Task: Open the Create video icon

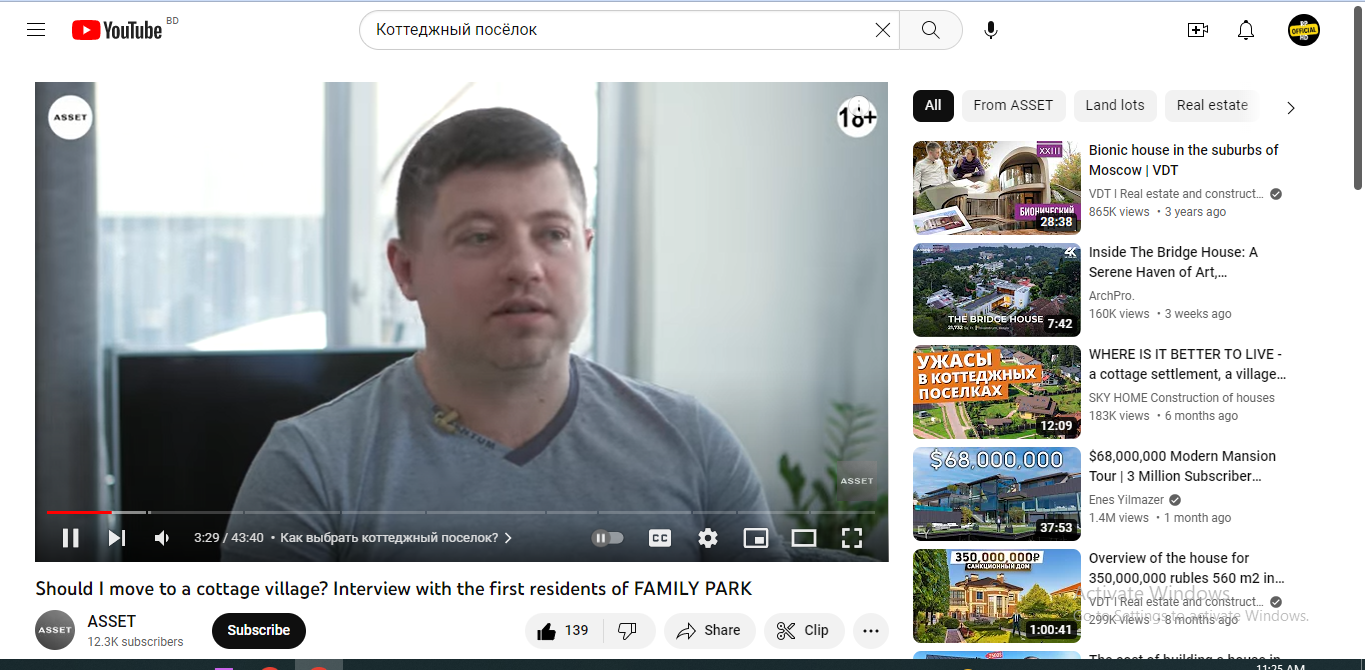Action: pyautogui.click(x=1197, y=30)
